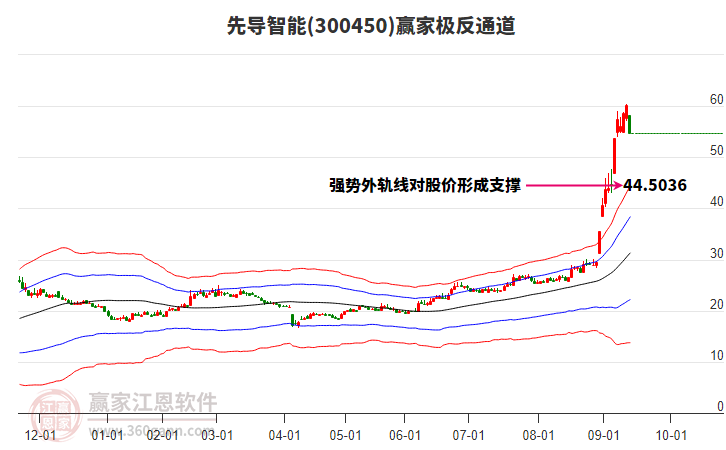
Task: Click the x-axis date 07-01
Action: 469,435
